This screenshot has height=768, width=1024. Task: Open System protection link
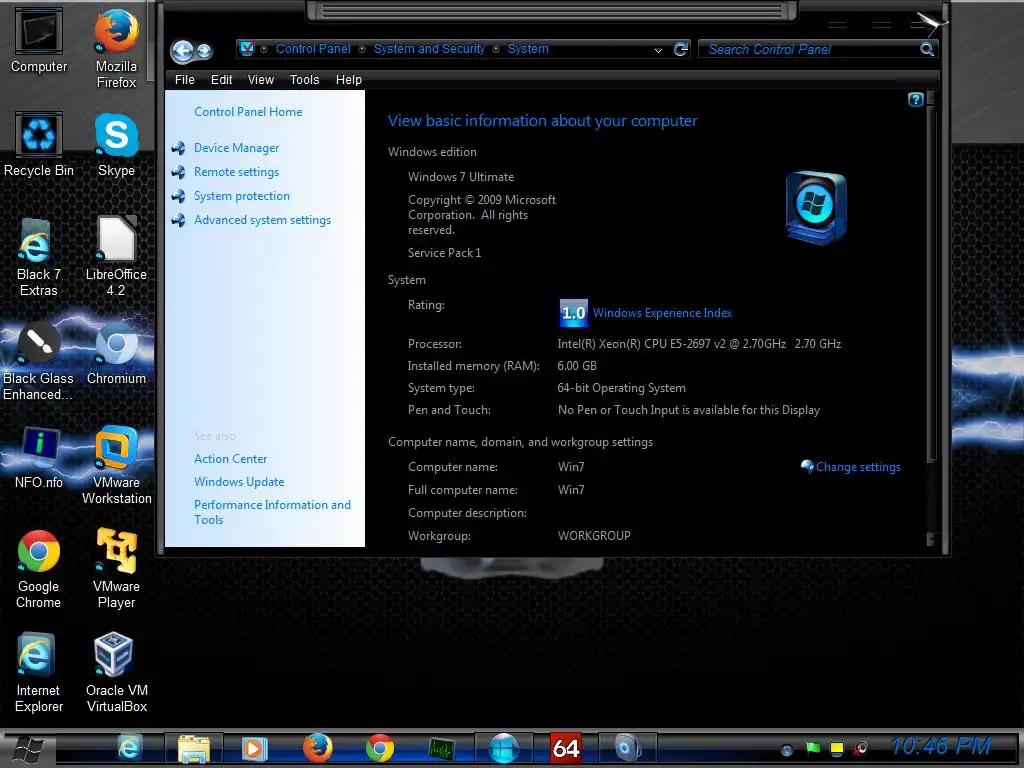242,196
